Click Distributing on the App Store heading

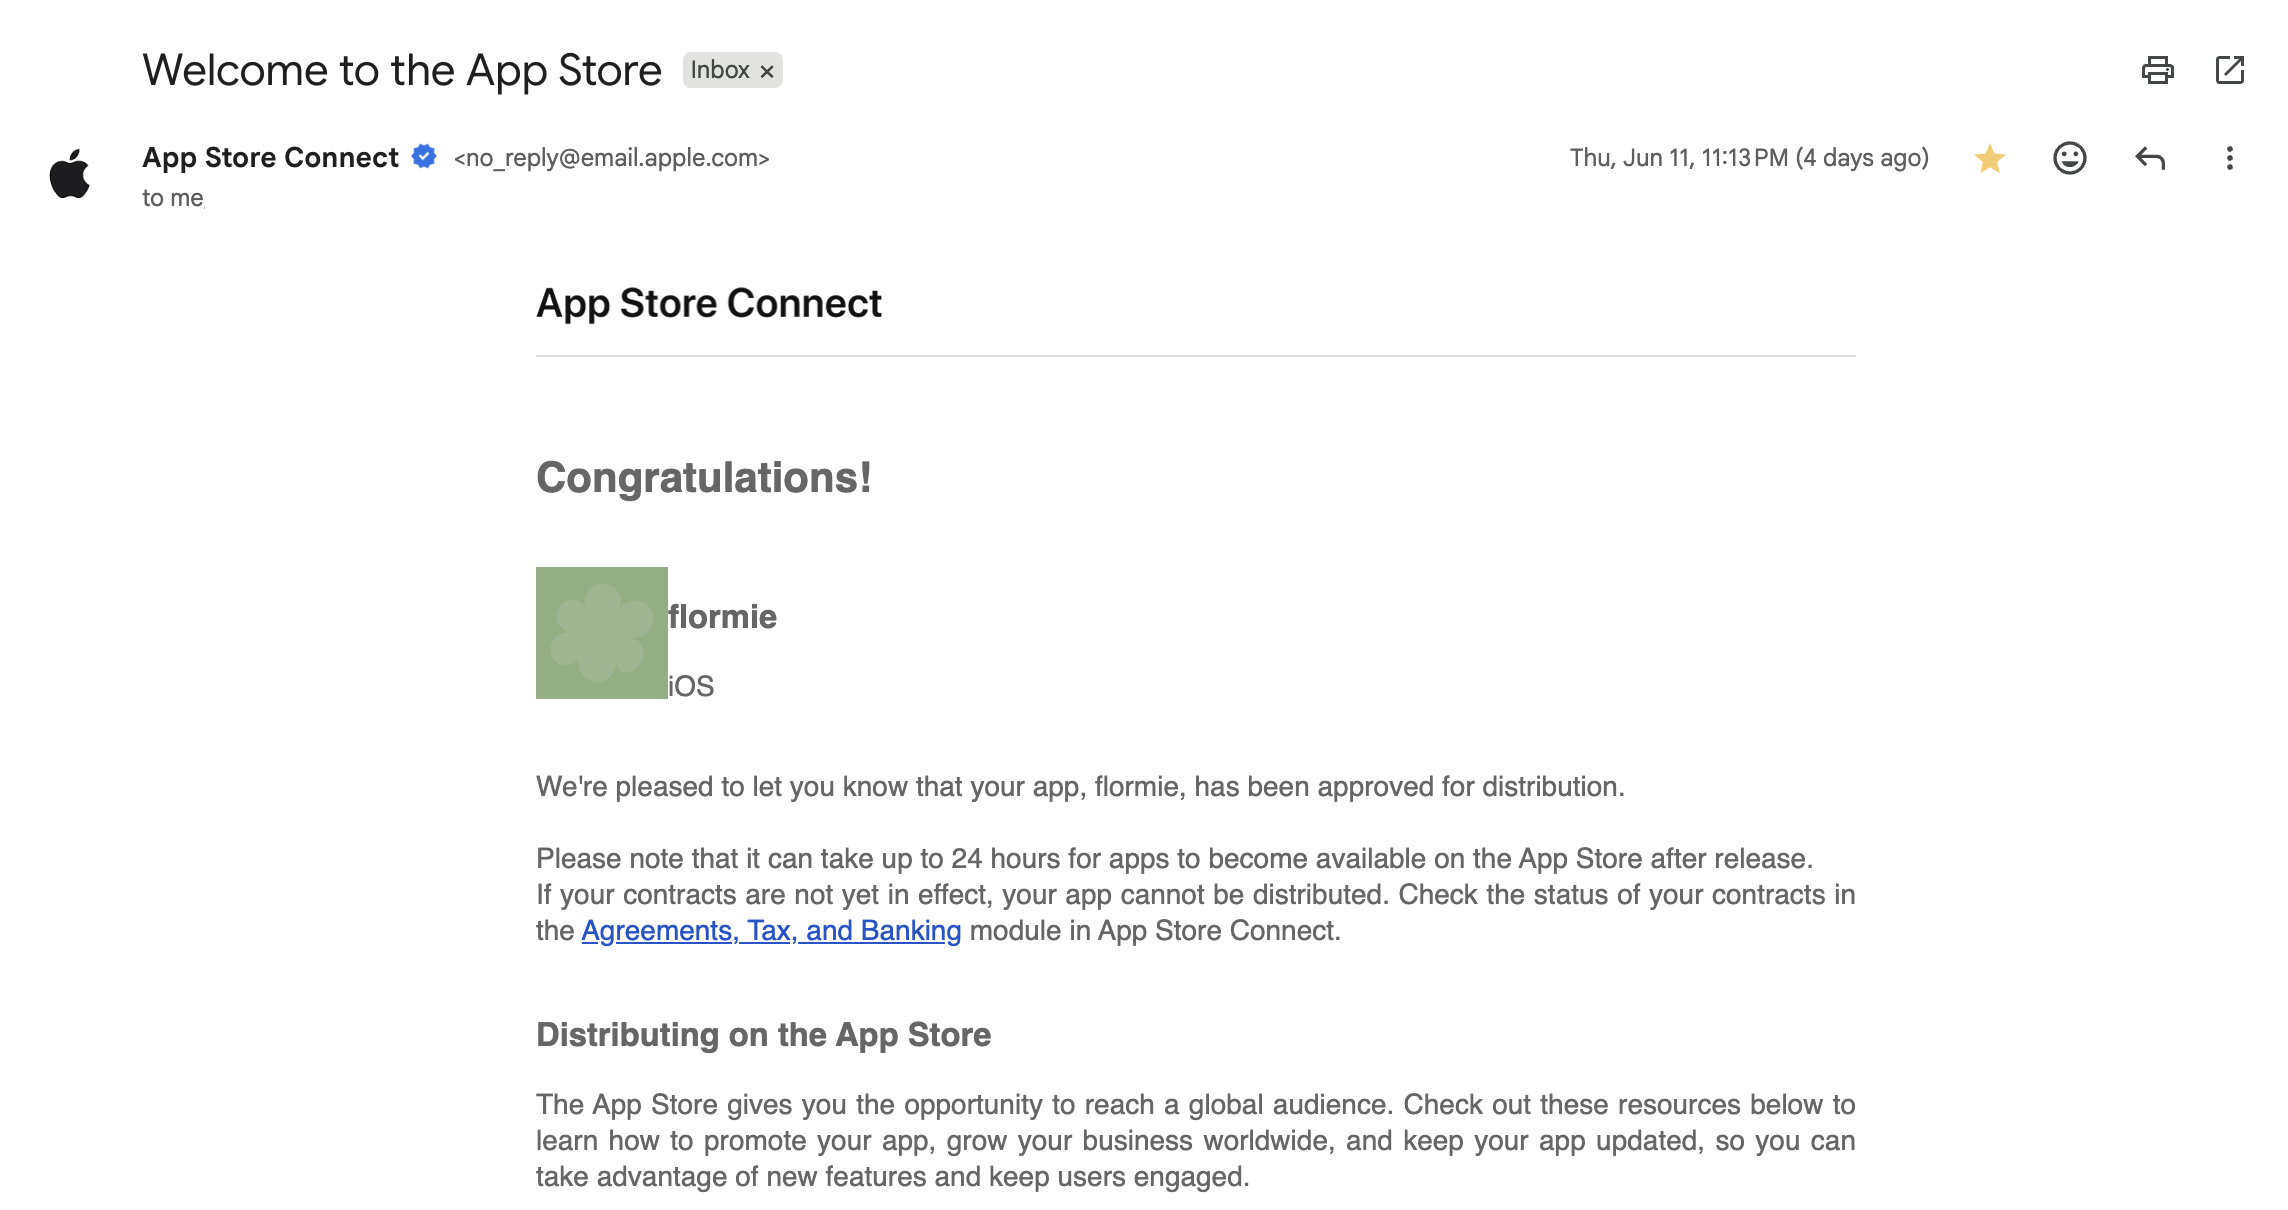764,1035
